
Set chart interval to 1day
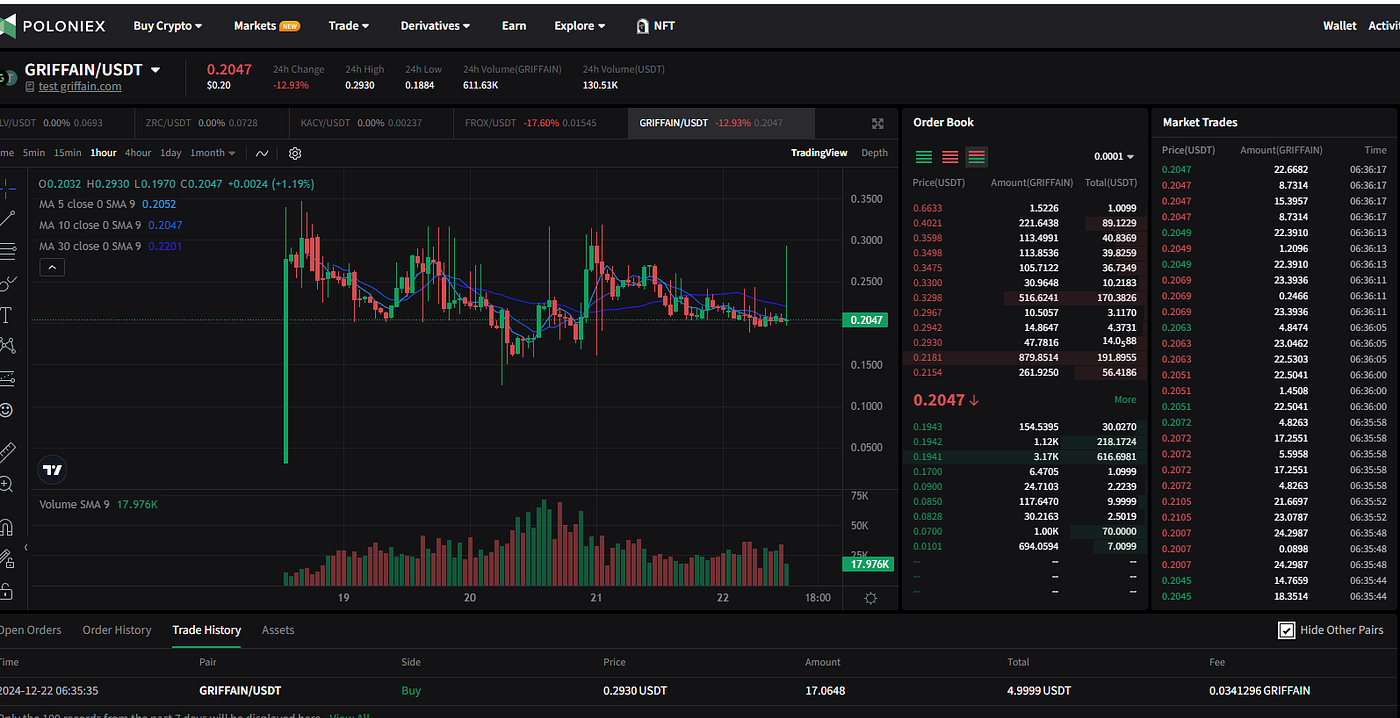[171, 153]
